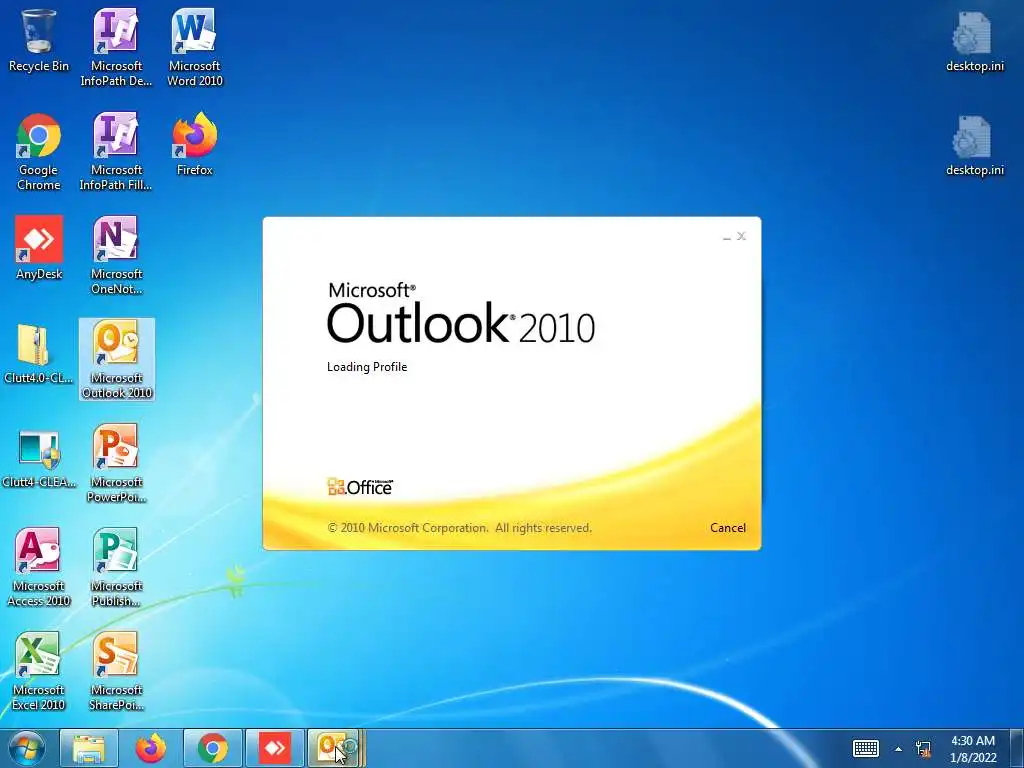The width and height of the screenshot is (1024, 768).
Task: Select Microsoft InfoPath Filler shortcut
Action: 116,152
